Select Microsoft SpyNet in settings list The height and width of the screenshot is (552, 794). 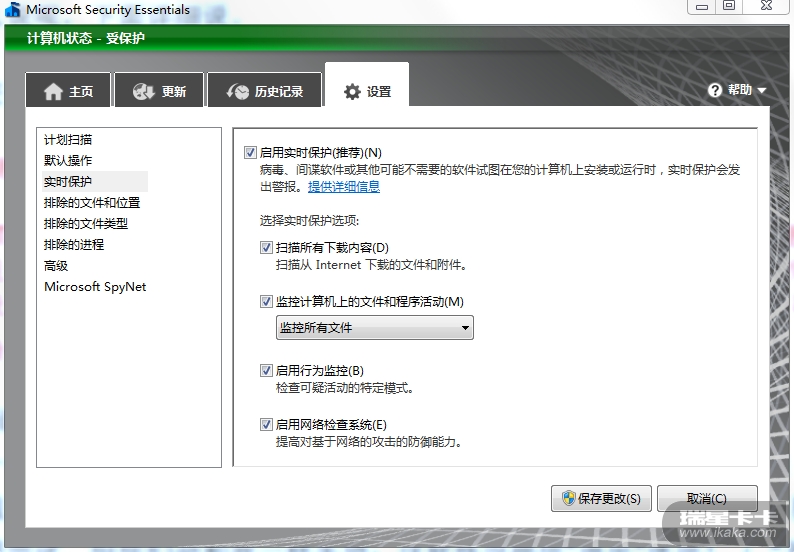(95, 287)
